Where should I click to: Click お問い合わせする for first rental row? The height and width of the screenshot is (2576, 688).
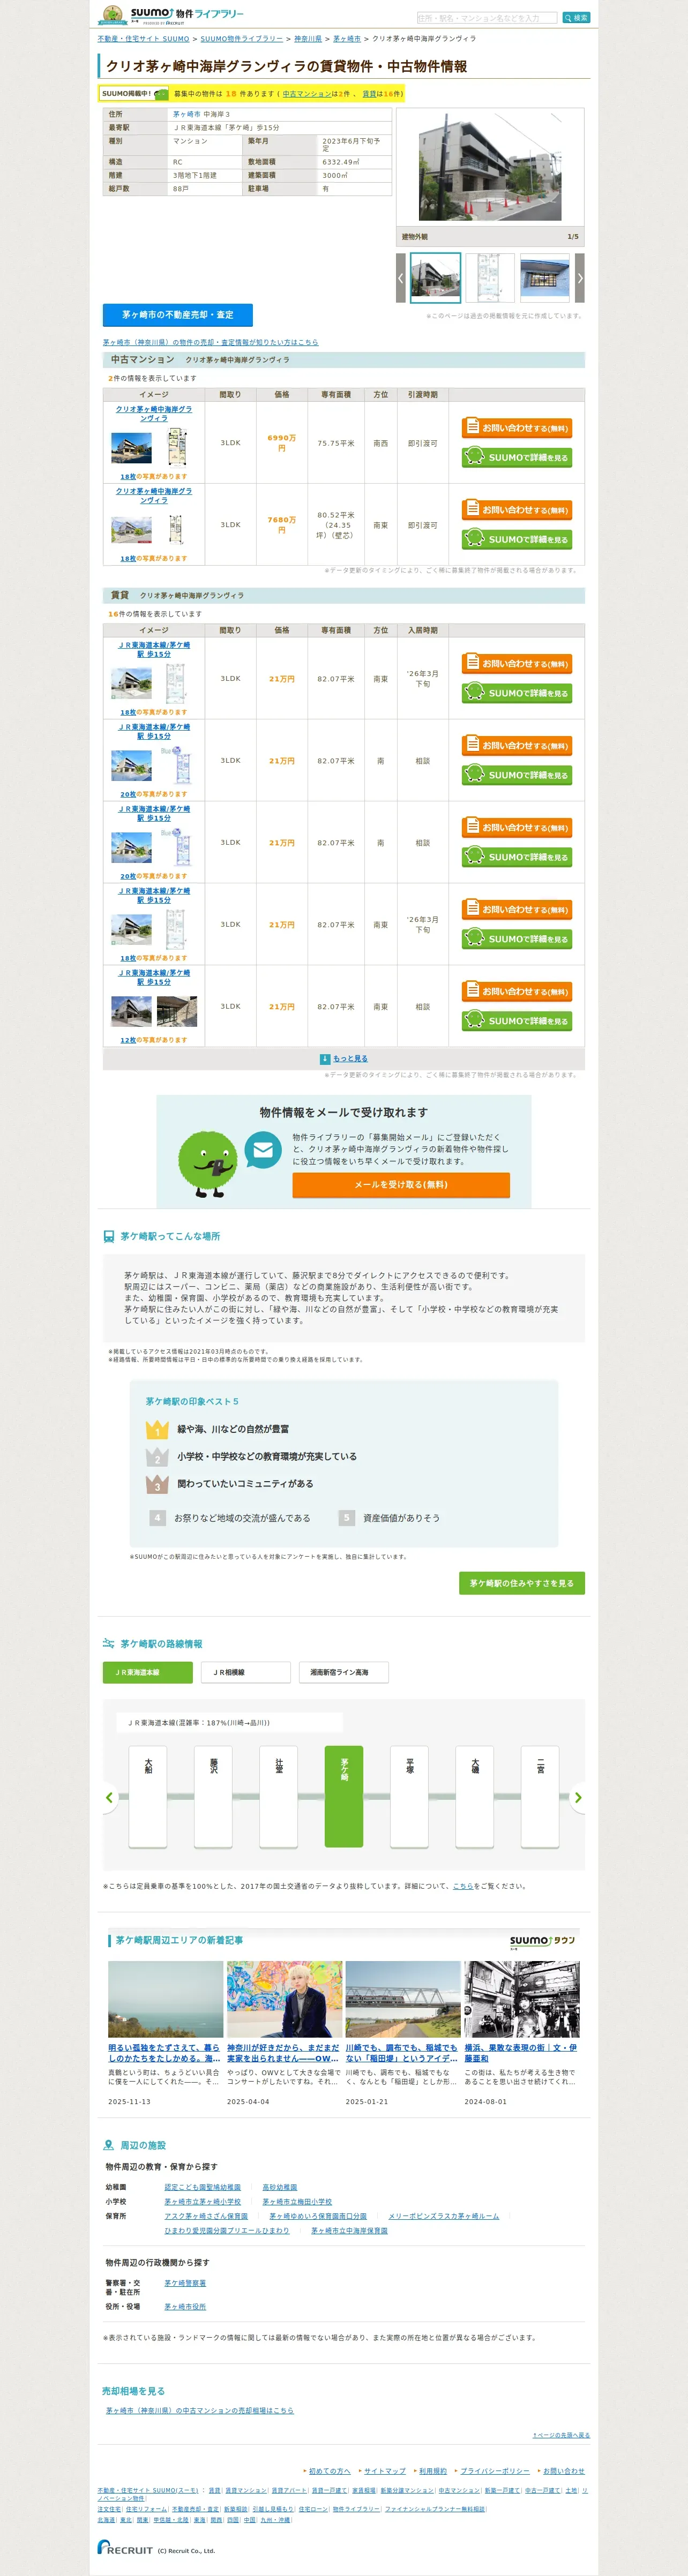(x=516, y=664)
